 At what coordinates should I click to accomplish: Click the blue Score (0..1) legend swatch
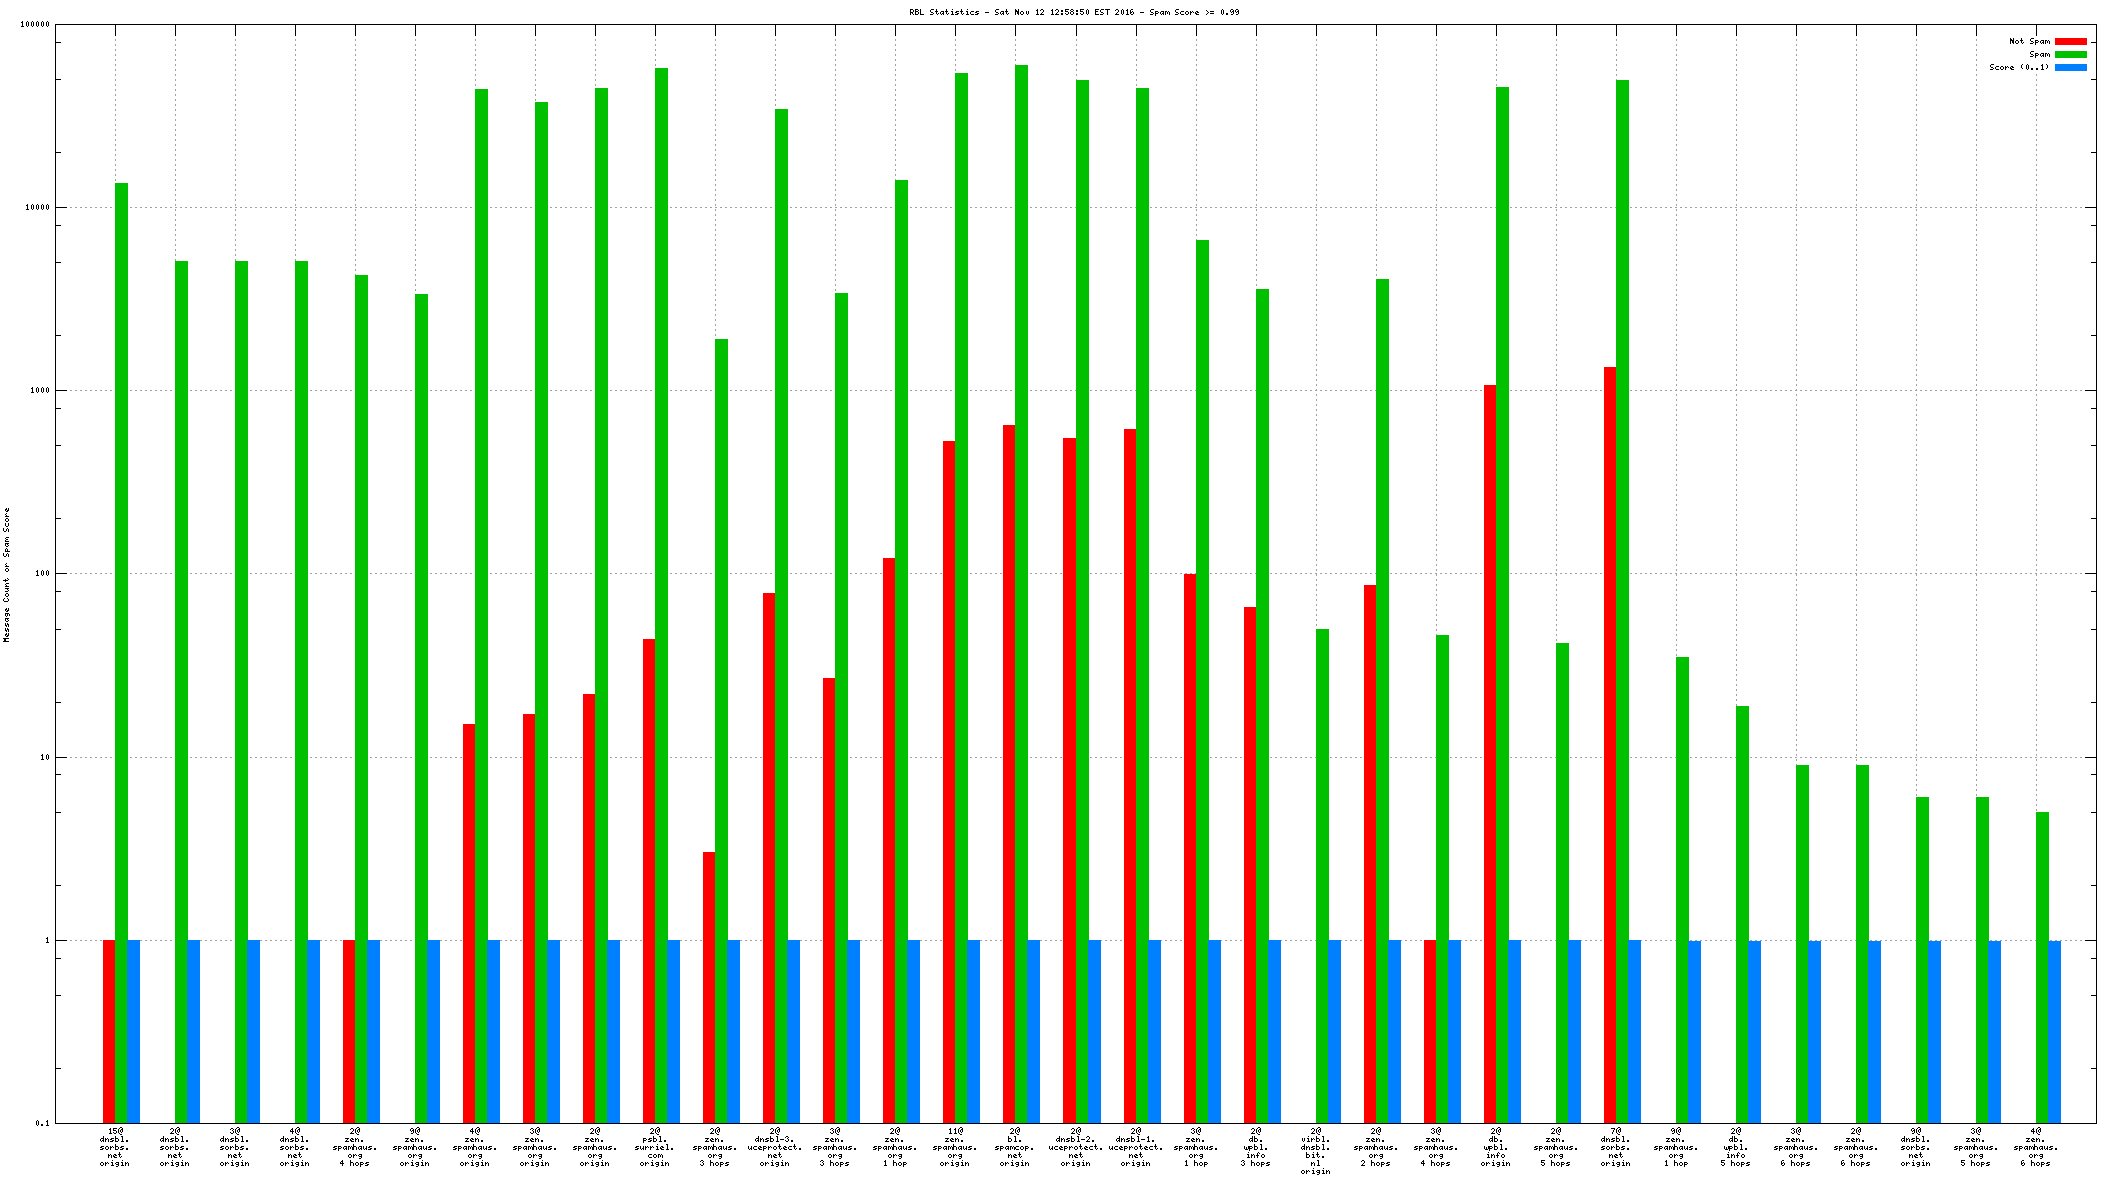tap(2071, 68)
